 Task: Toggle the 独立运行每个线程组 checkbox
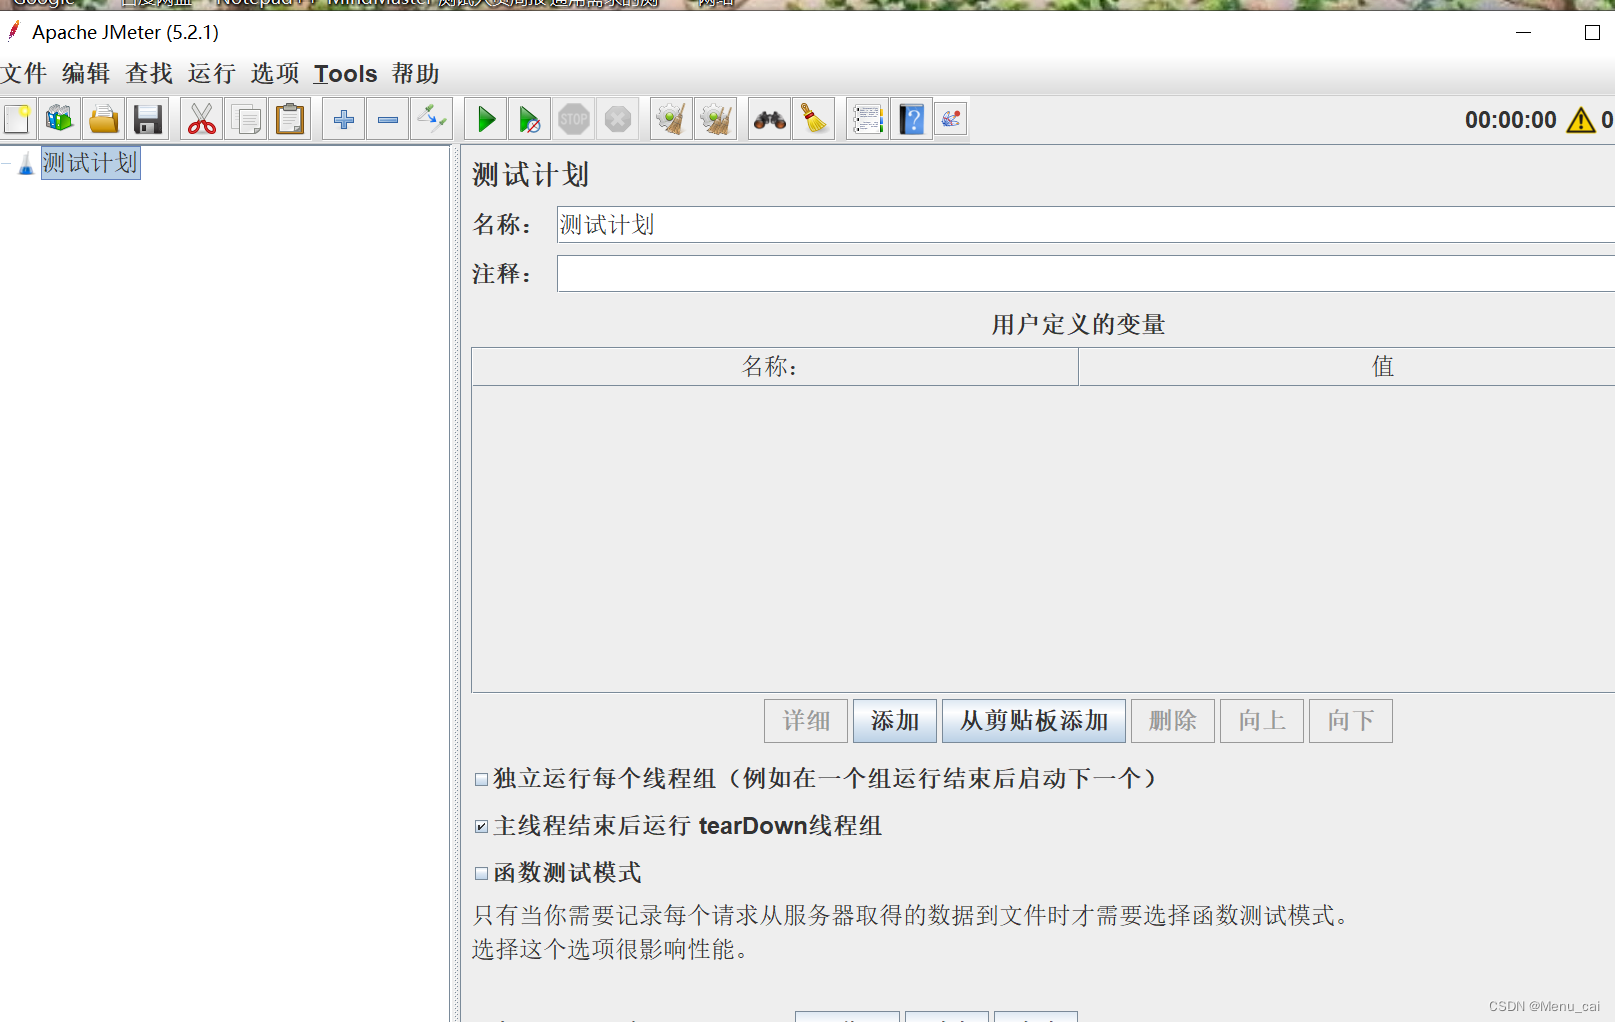point(481,779)
